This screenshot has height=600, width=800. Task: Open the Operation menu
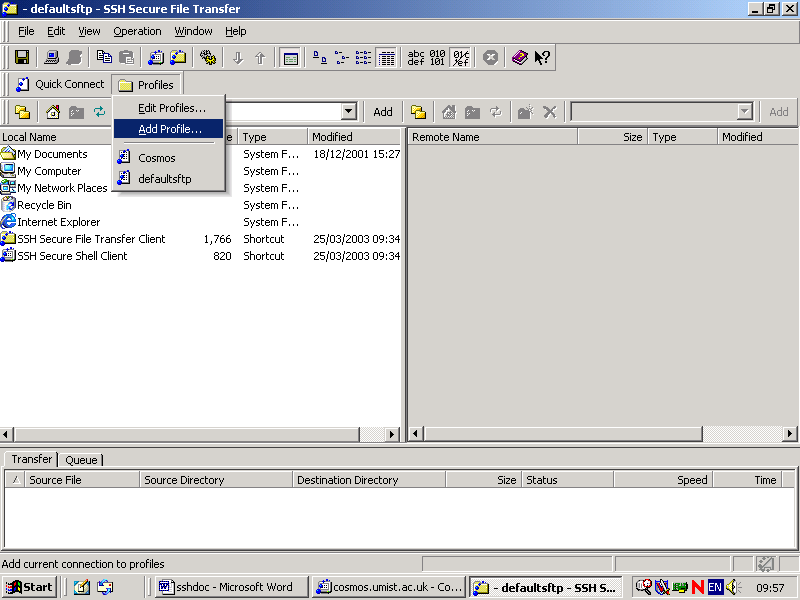[x=137, y=31]
